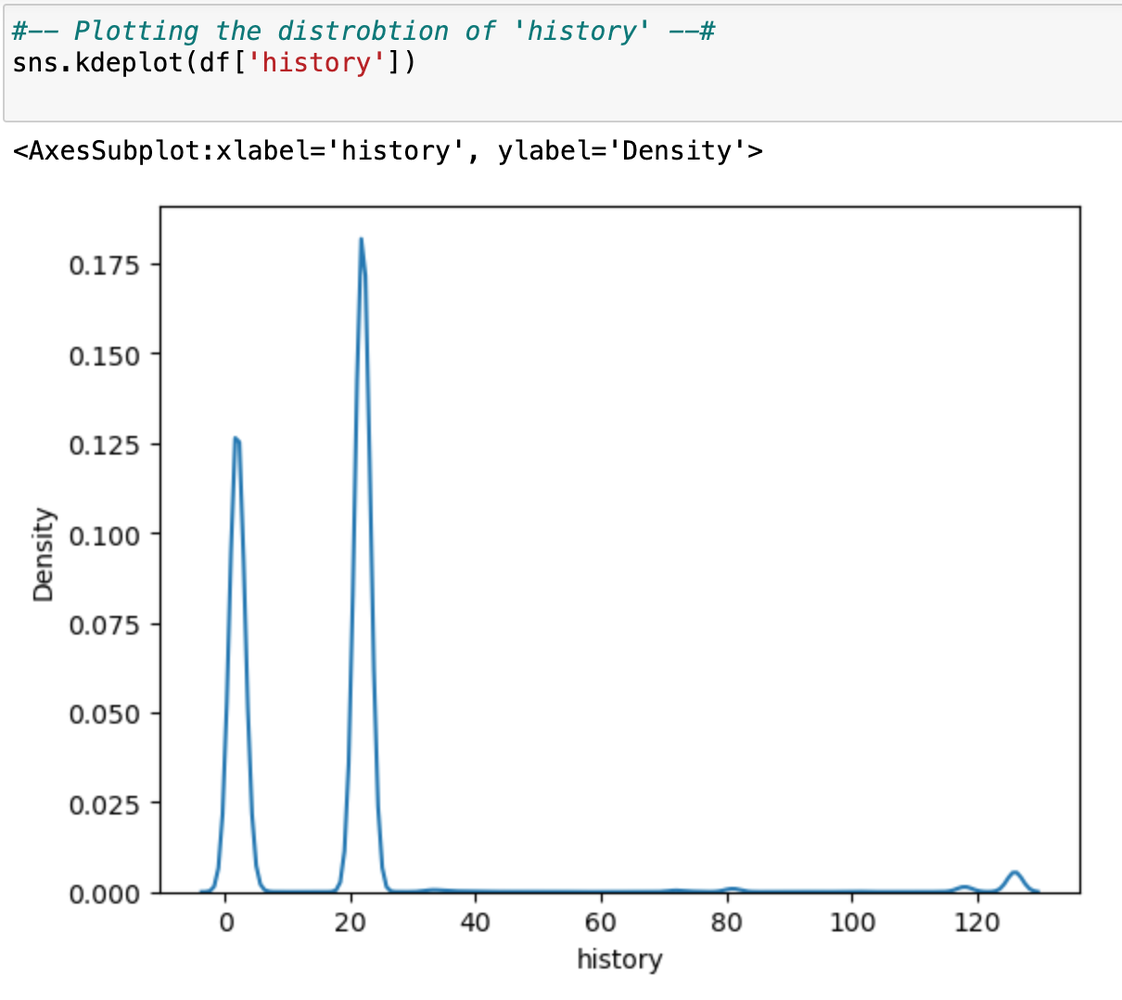The height and width of the screenshot is (1000, 1122).
Task: Click the comment line in the code cell
Action: (x=363, y=30)
